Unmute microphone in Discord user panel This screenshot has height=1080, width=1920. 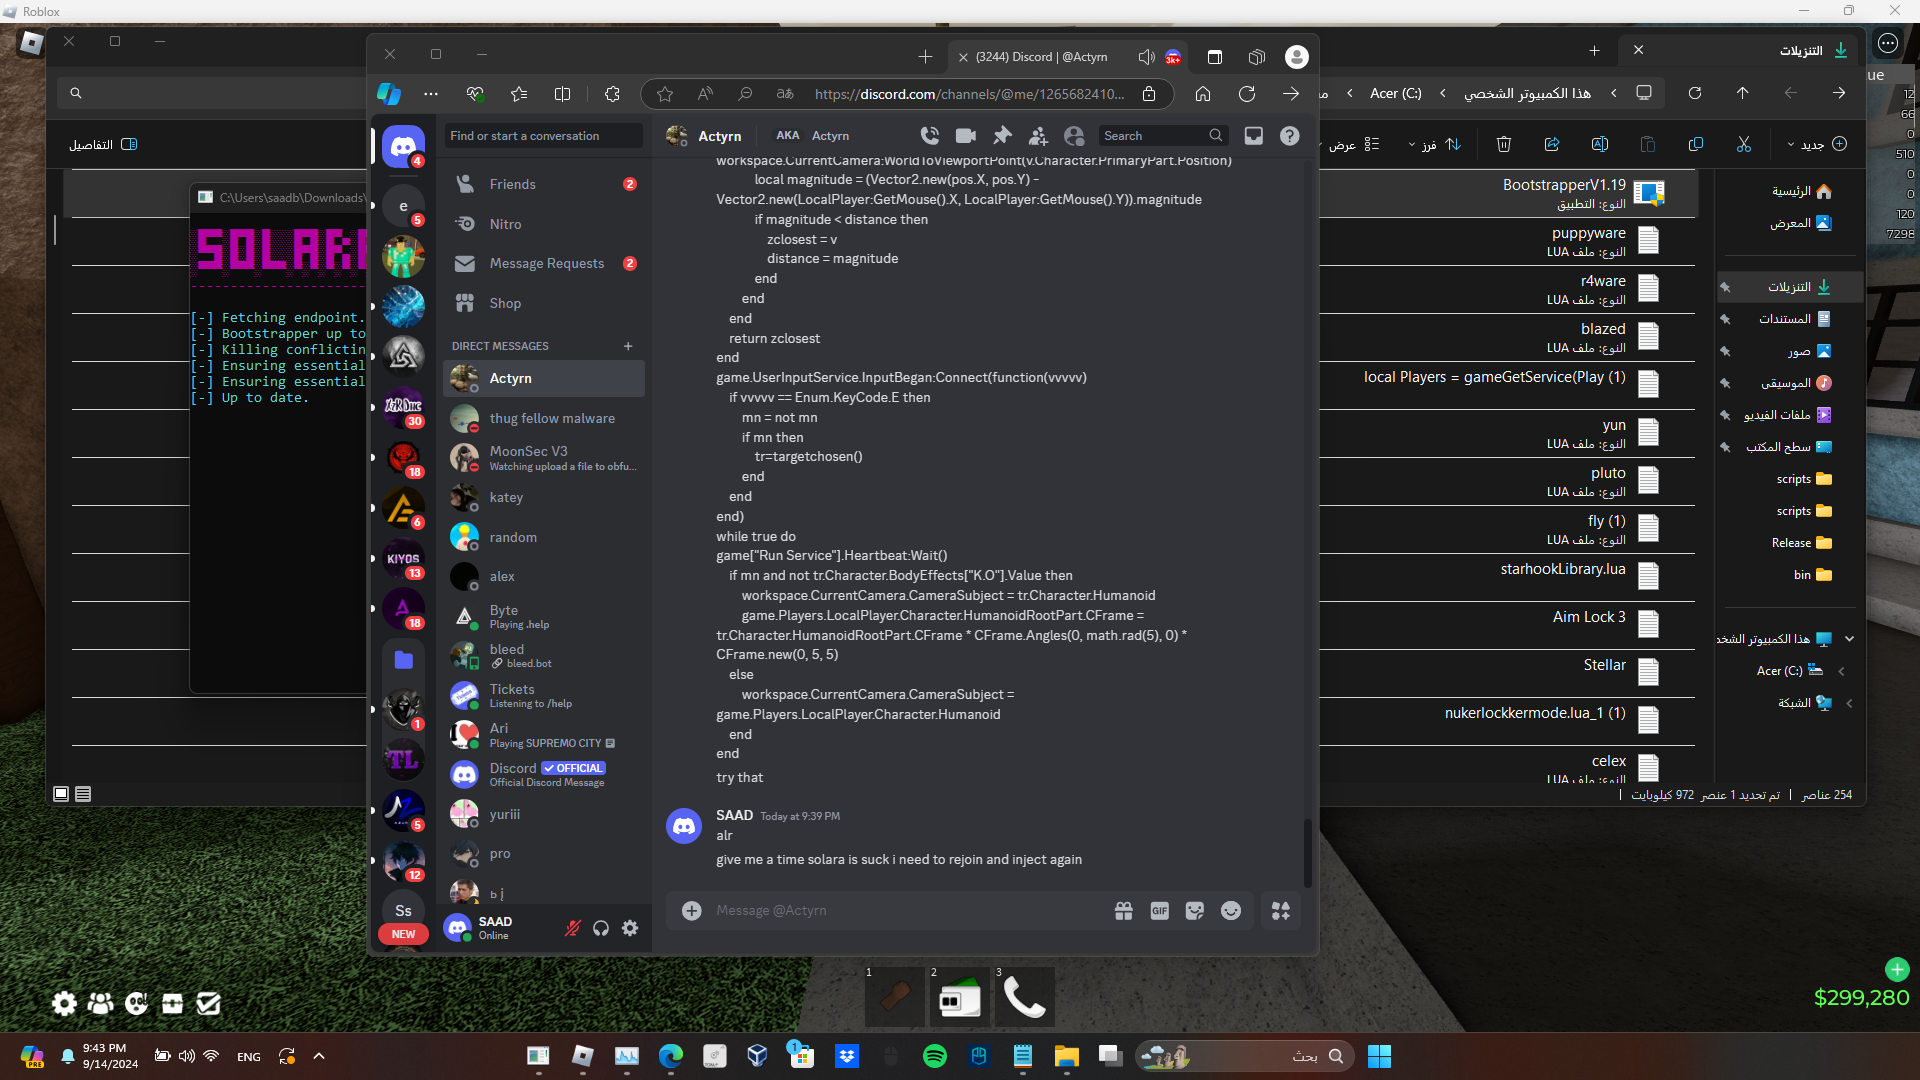572,928
